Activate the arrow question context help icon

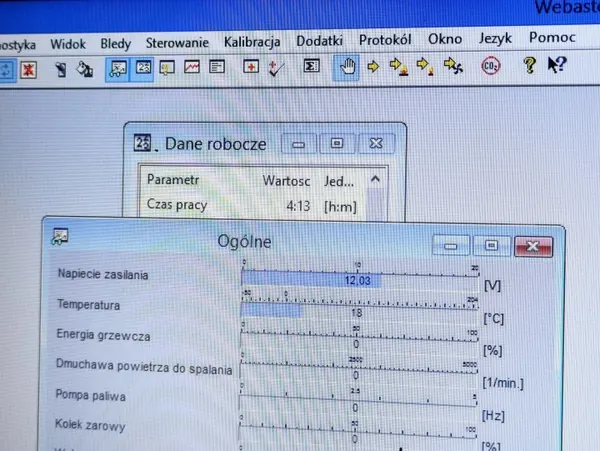(x=557, y=64)
